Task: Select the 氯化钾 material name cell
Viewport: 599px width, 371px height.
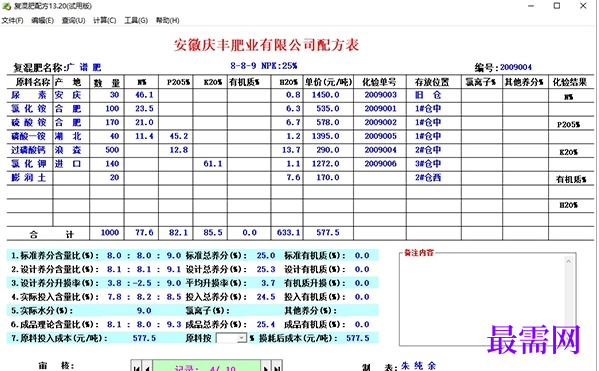Action: pos(29,164)
